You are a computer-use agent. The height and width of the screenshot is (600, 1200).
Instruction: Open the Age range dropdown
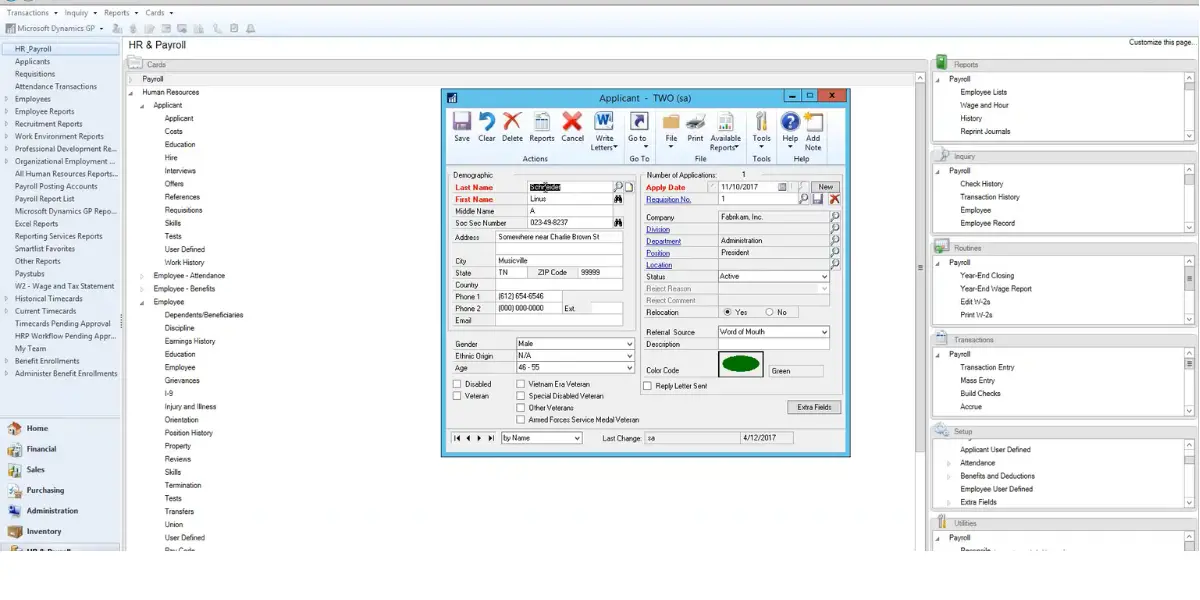point(629,368)
